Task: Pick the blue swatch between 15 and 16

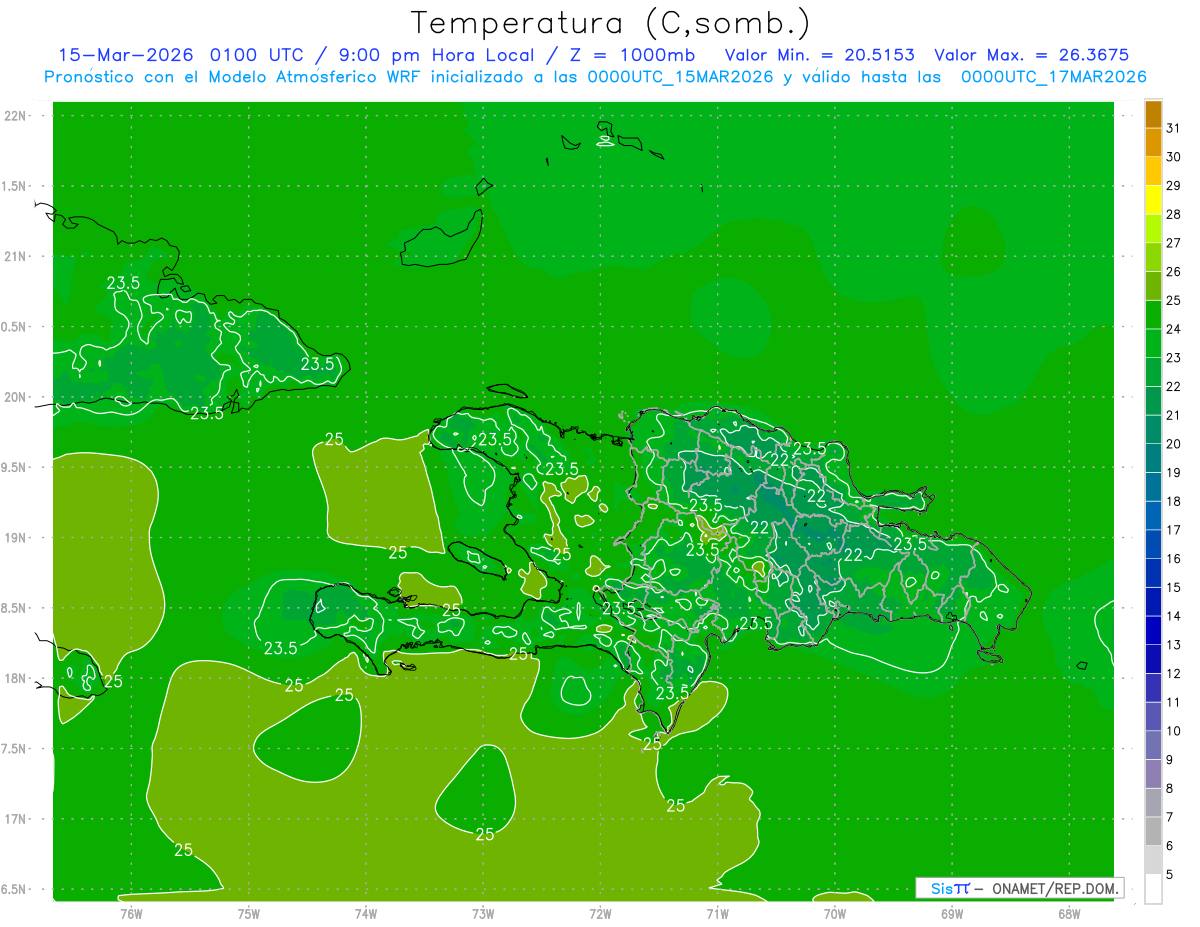Action: 1153,573
